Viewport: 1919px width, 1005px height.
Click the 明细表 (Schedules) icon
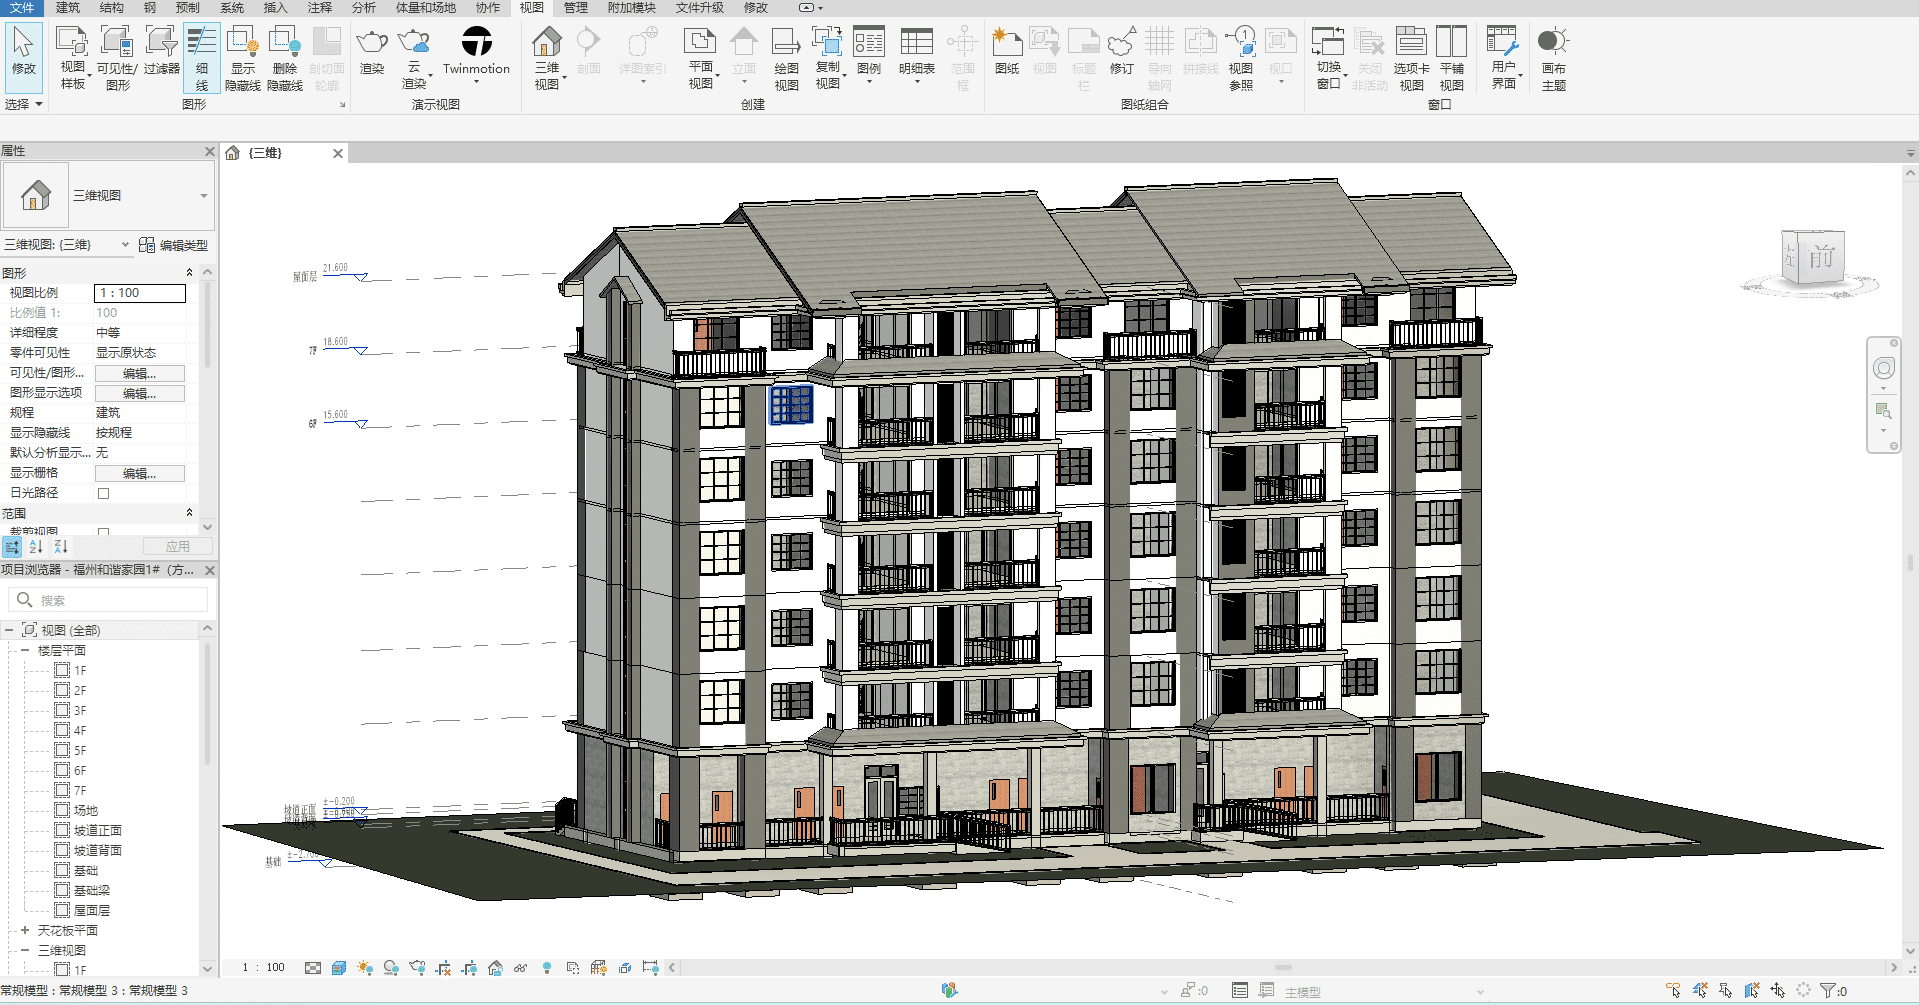[916, 50]
